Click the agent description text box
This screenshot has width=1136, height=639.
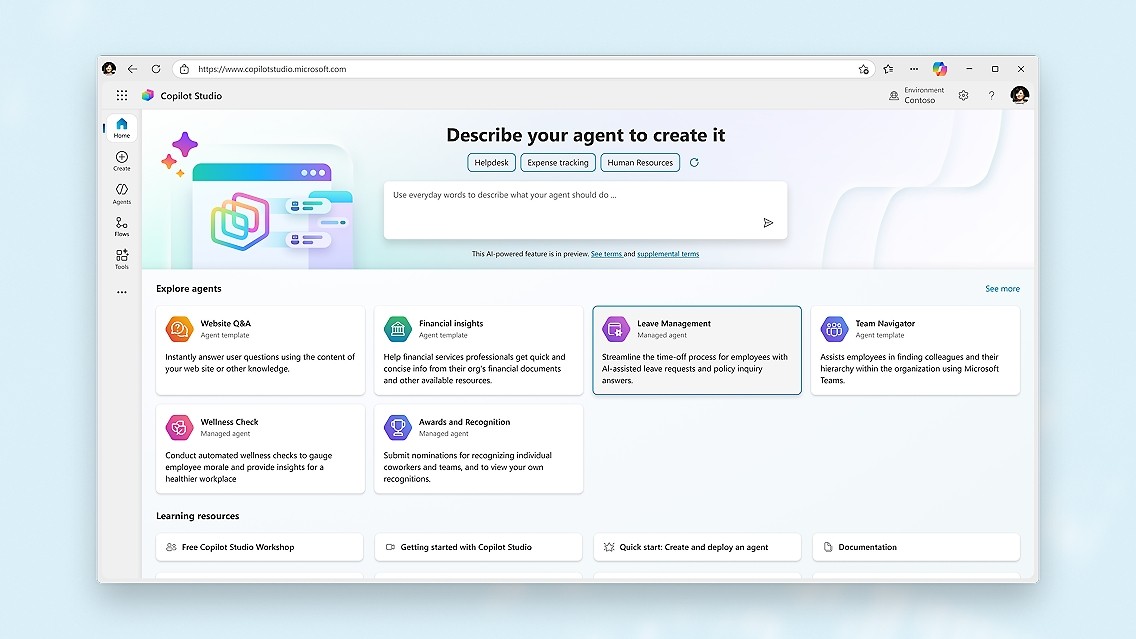(585, 210)
